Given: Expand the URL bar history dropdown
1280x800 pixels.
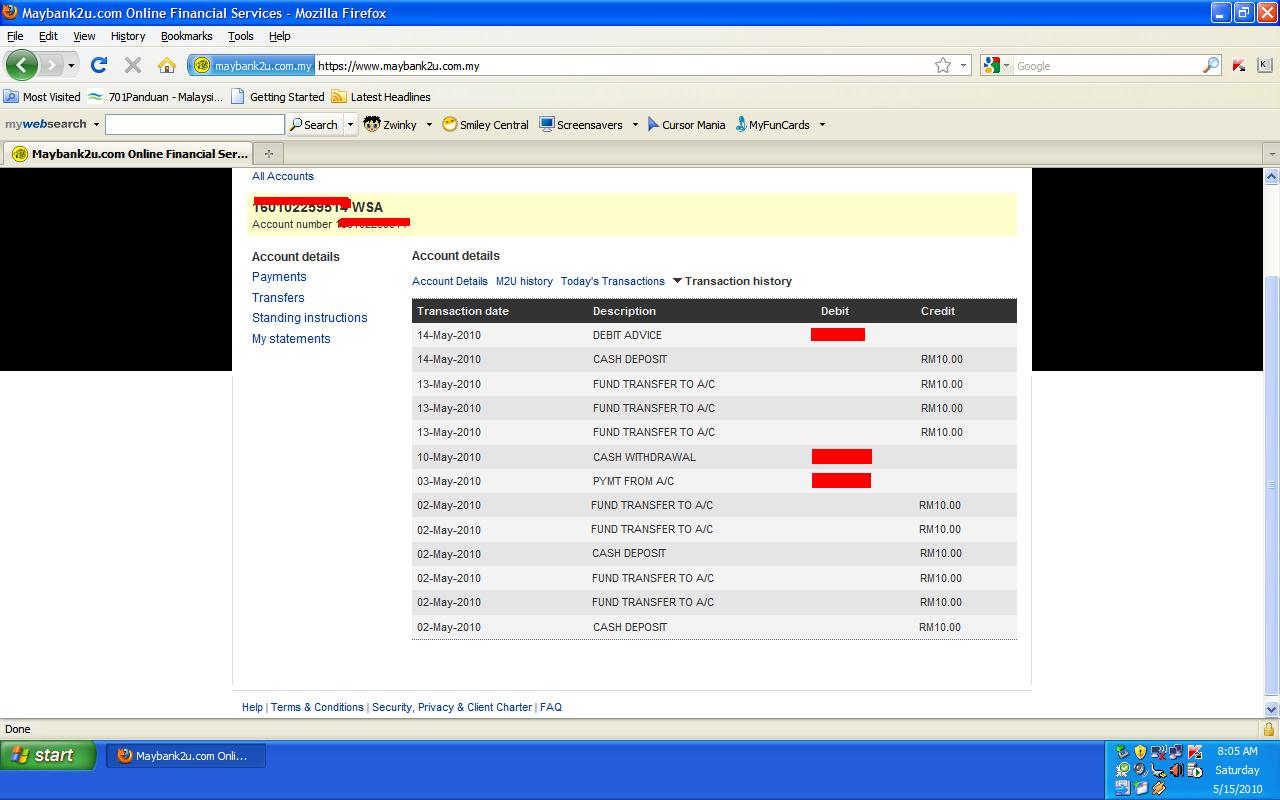Looking at the screenshot, I should (964, 66).
